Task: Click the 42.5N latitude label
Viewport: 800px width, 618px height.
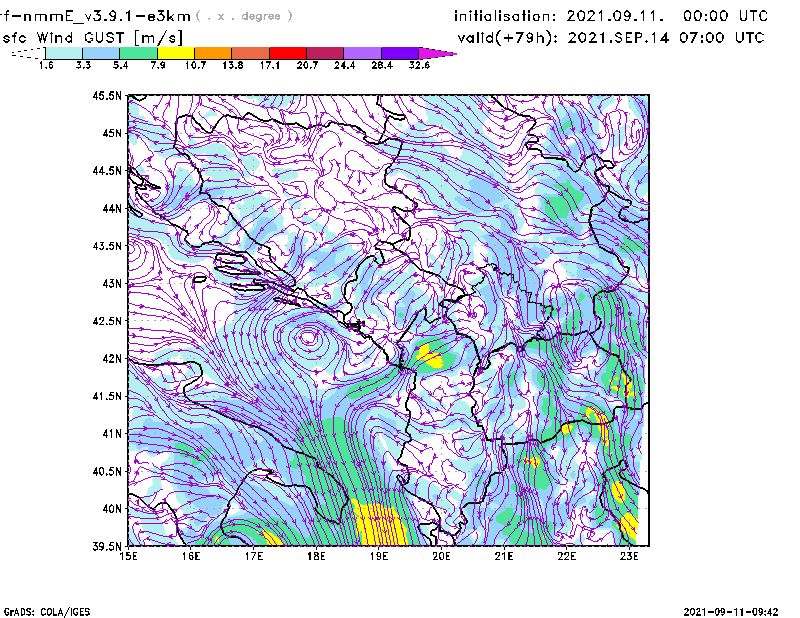Action: pos(107,321)
